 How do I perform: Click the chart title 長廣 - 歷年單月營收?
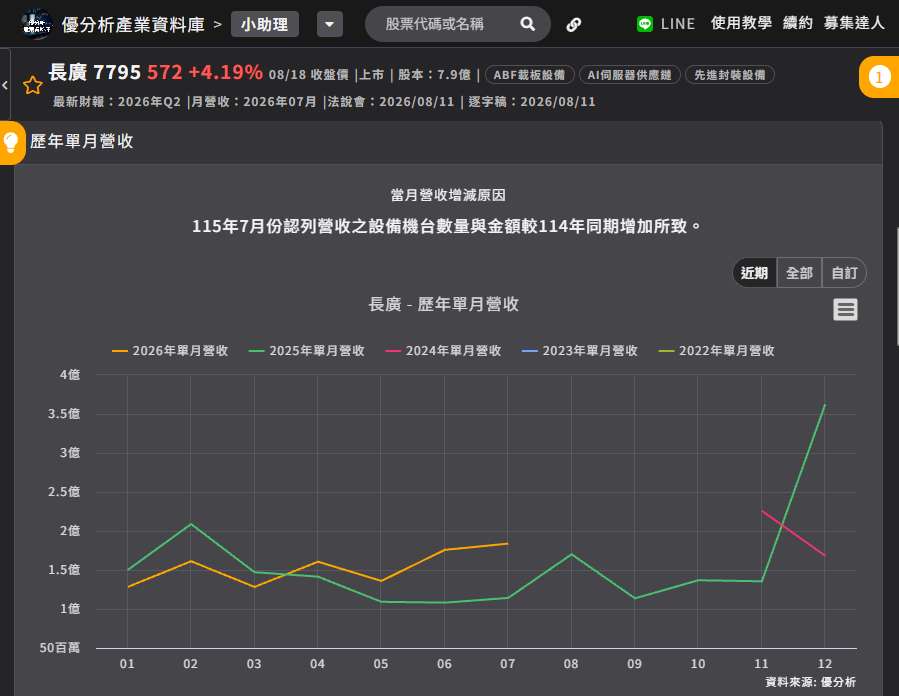point(443,304)
